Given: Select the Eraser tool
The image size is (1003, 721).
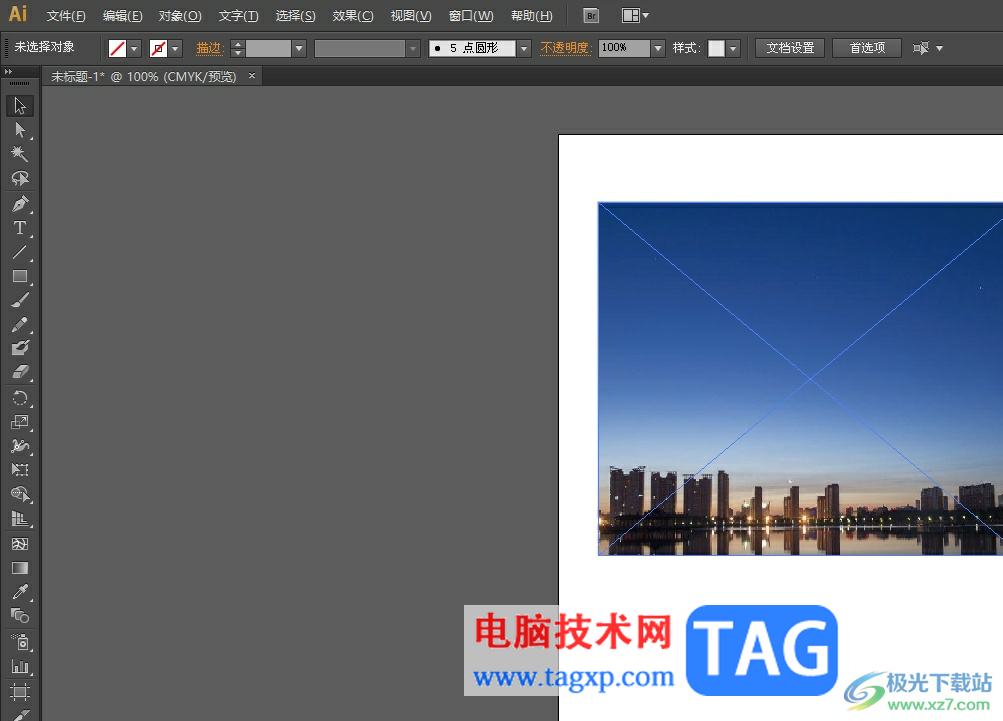Looking at the screenshot, I should click(20, 372).
